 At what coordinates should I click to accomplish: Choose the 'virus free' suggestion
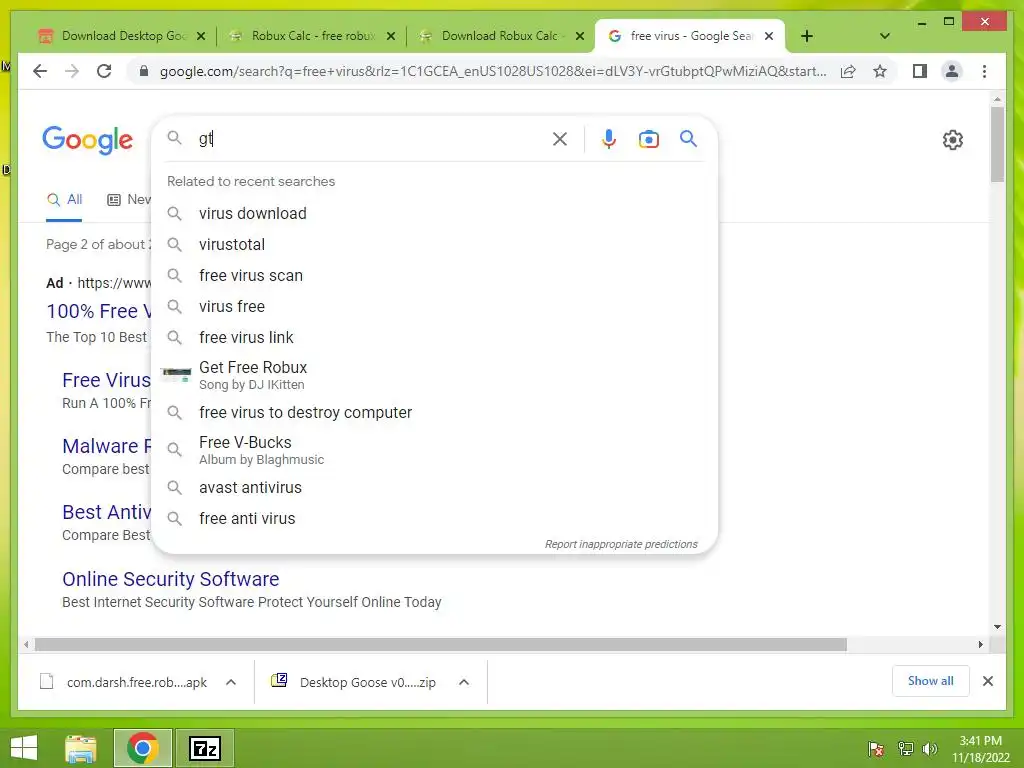pos(434,306)
